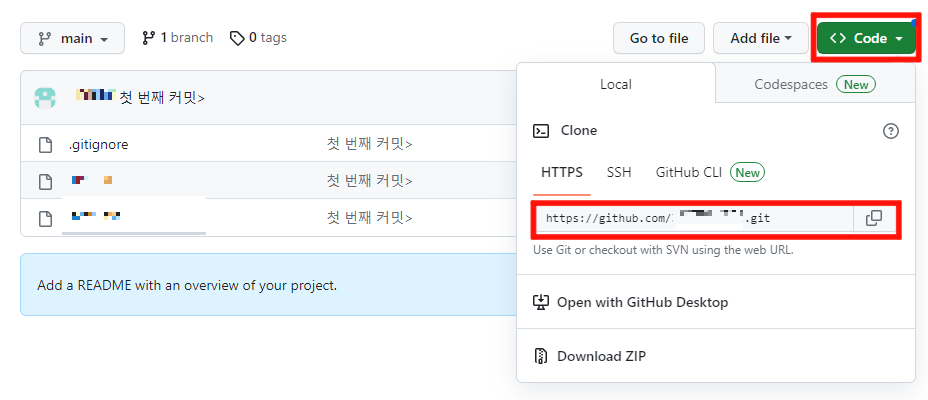Viewport: 928px width, 400px height.
Task: Open the latest commit message next to avatar
Action: coord(162,98)
